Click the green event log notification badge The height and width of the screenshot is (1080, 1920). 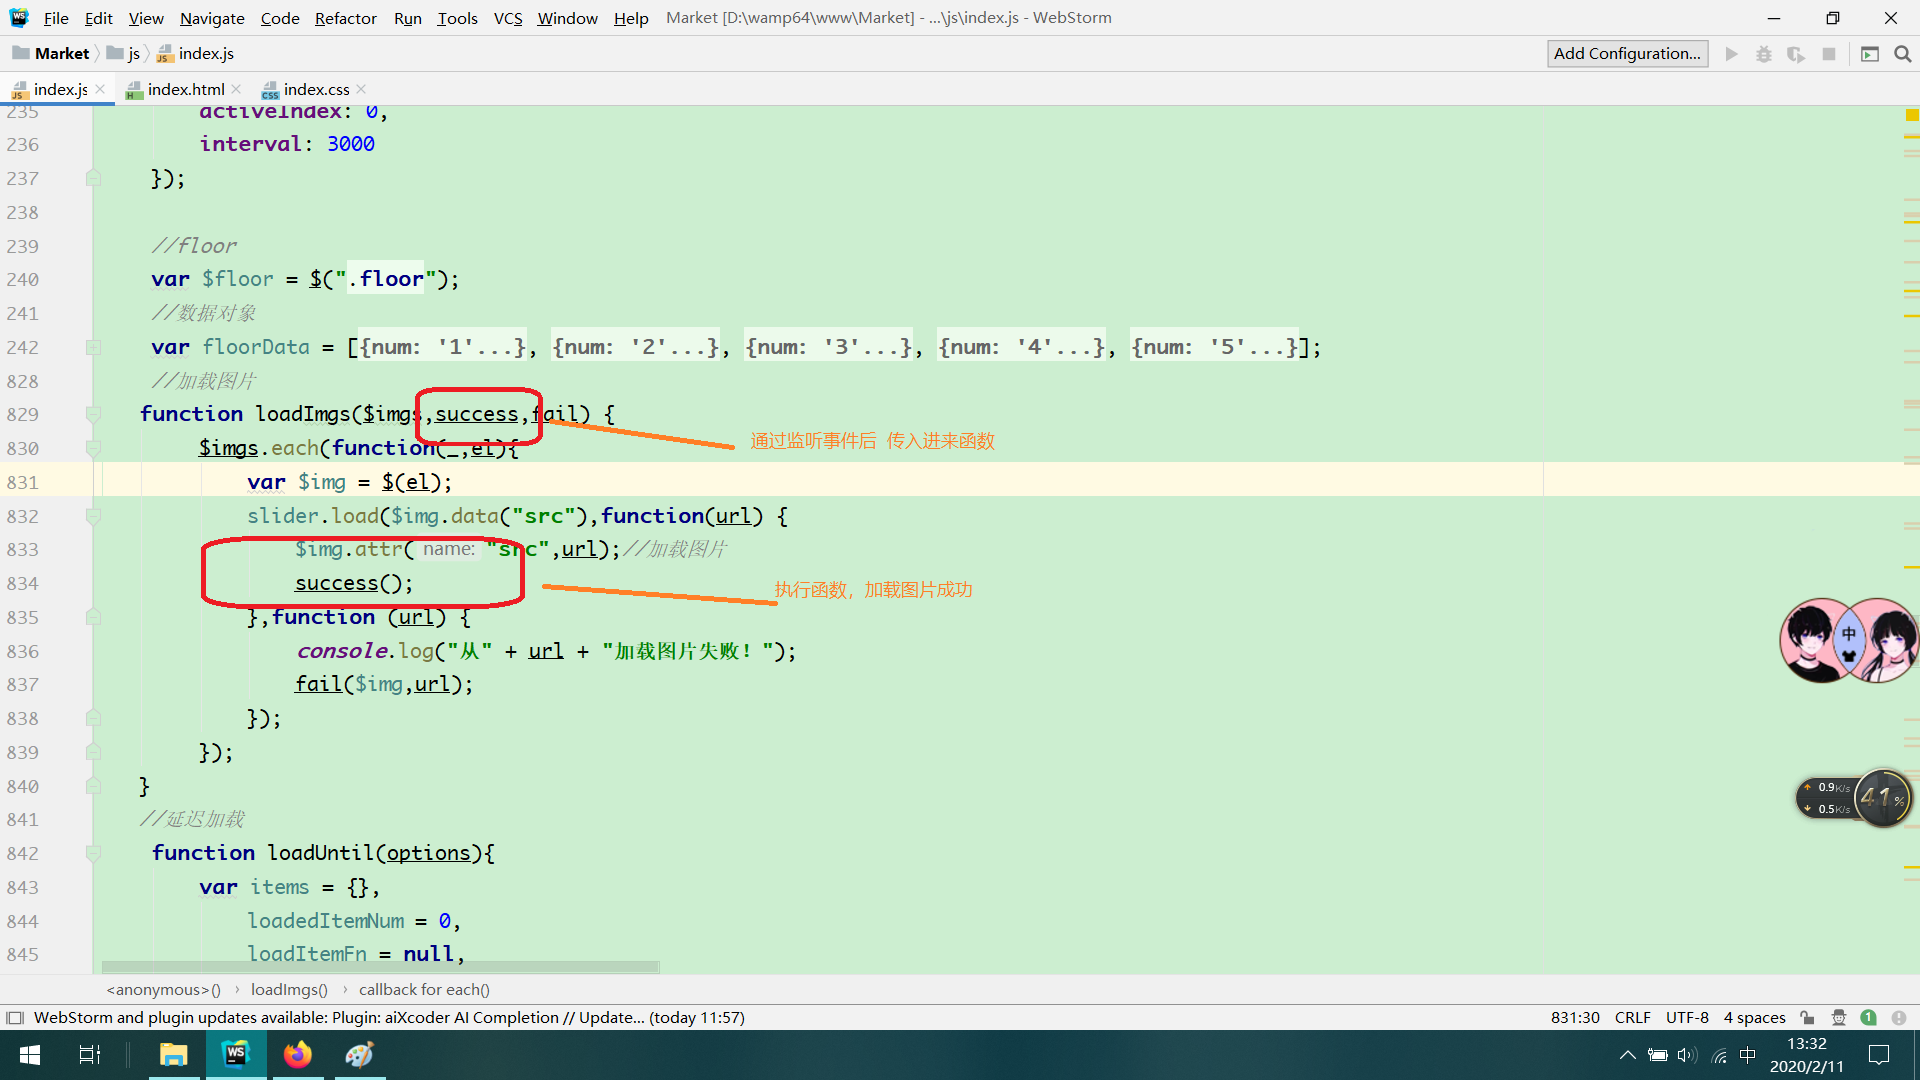tap(1868, 1017)
